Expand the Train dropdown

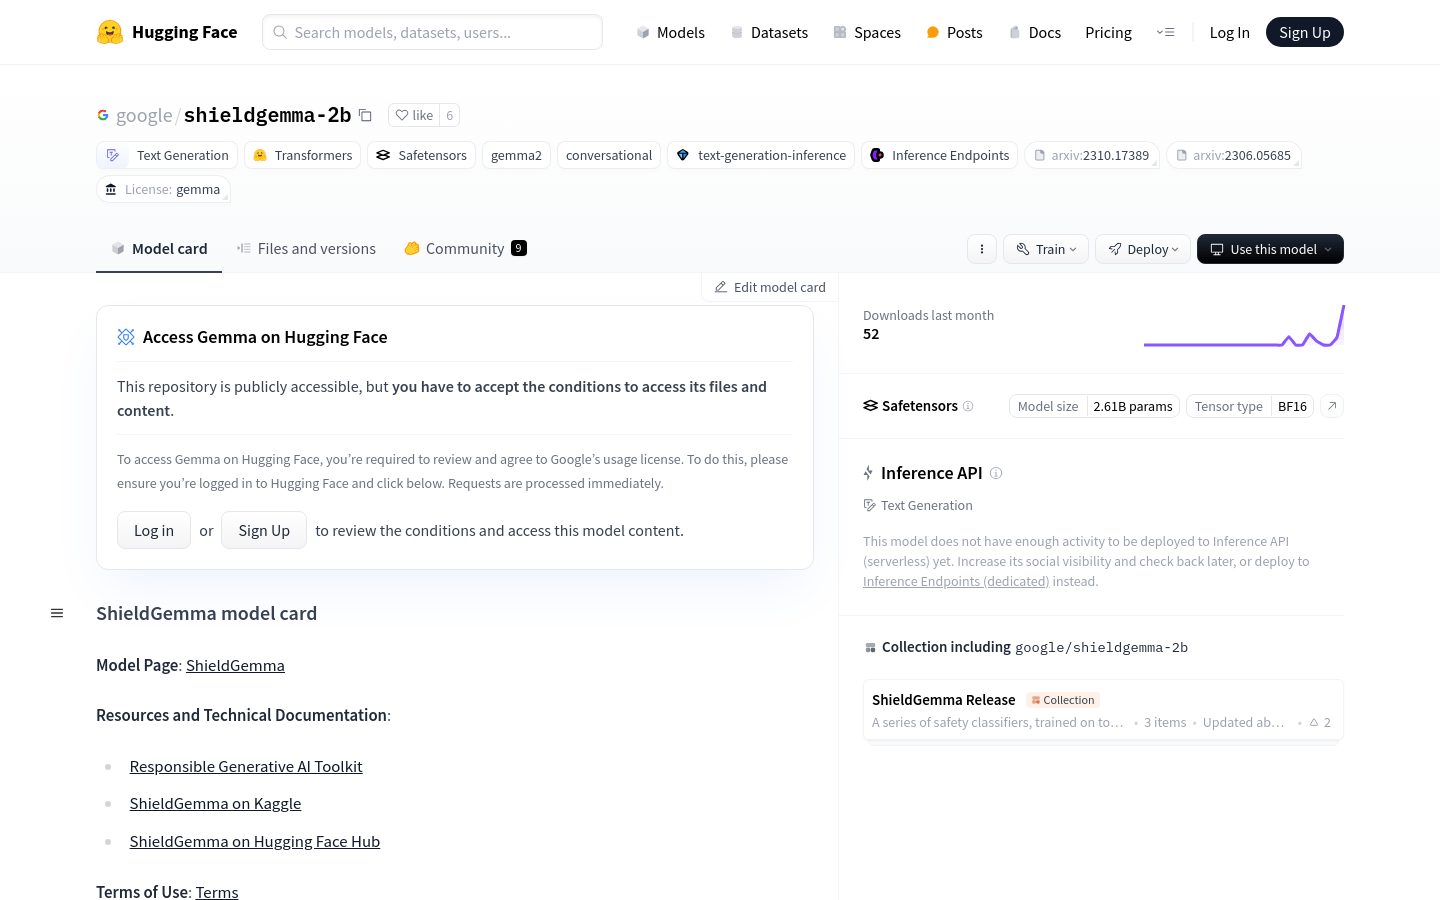click(1046, 249)
